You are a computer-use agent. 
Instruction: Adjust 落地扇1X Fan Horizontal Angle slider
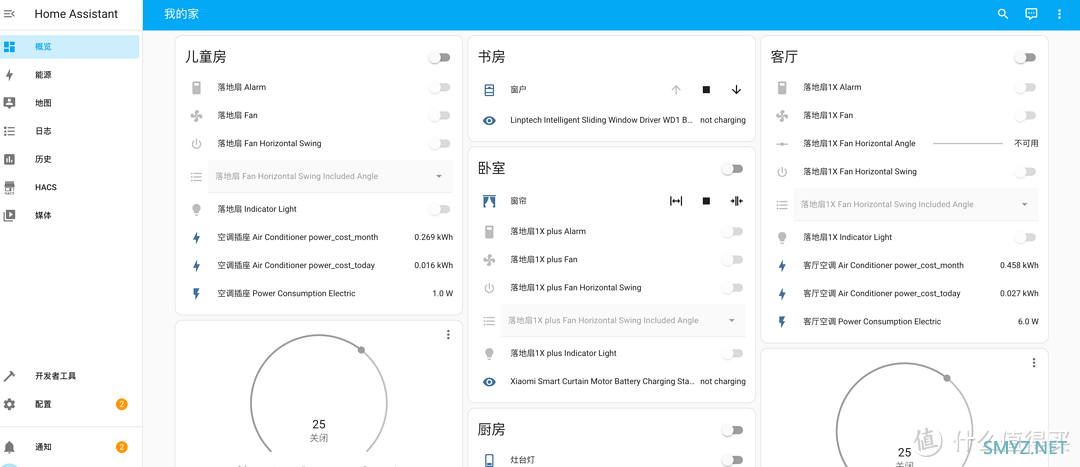pos(968,144)
